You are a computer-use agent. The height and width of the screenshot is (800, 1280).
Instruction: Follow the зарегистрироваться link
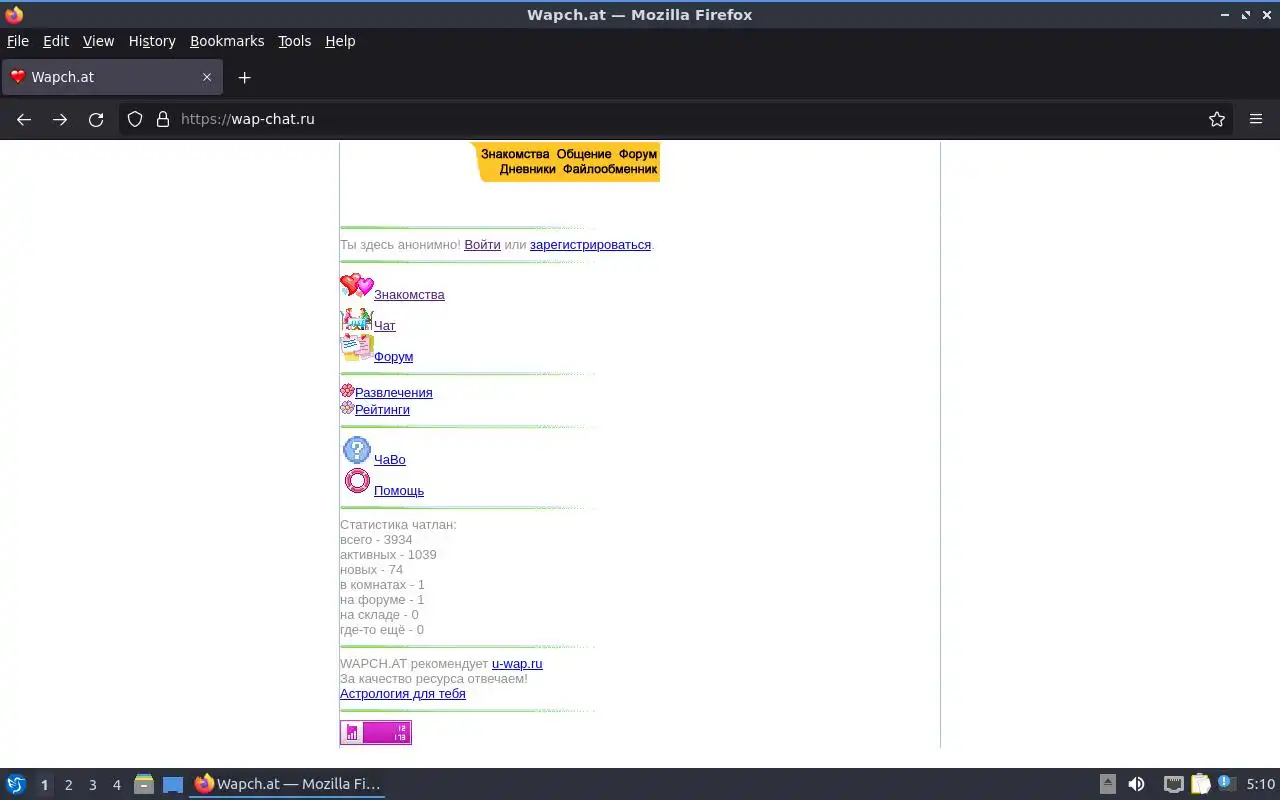pos(590,244)
